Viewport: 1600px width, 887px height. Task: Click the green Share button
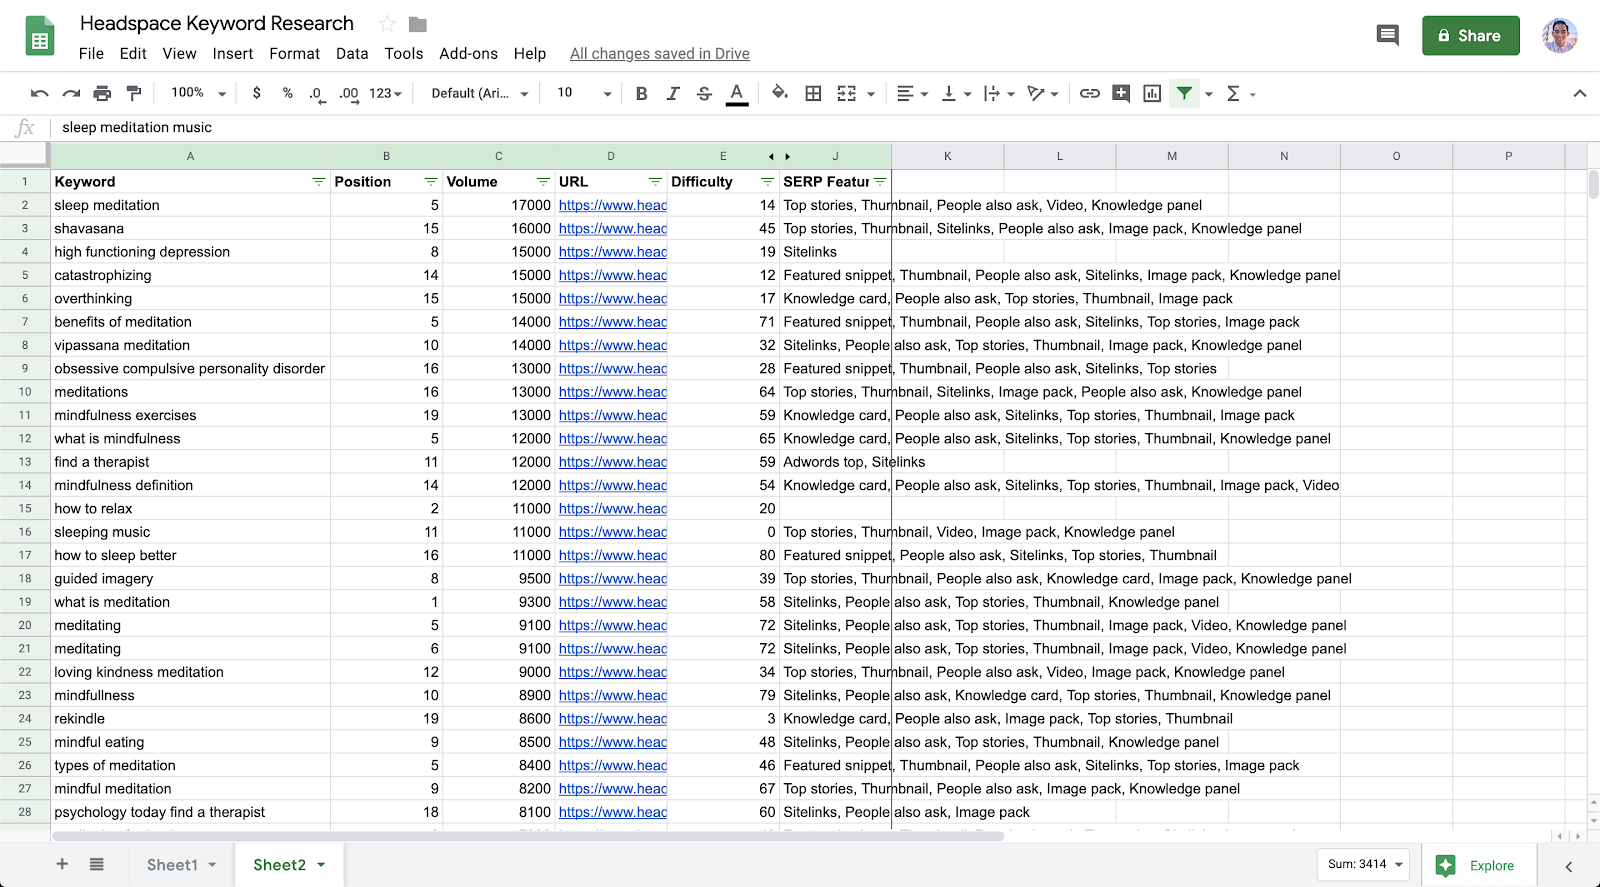(1471, 36)
